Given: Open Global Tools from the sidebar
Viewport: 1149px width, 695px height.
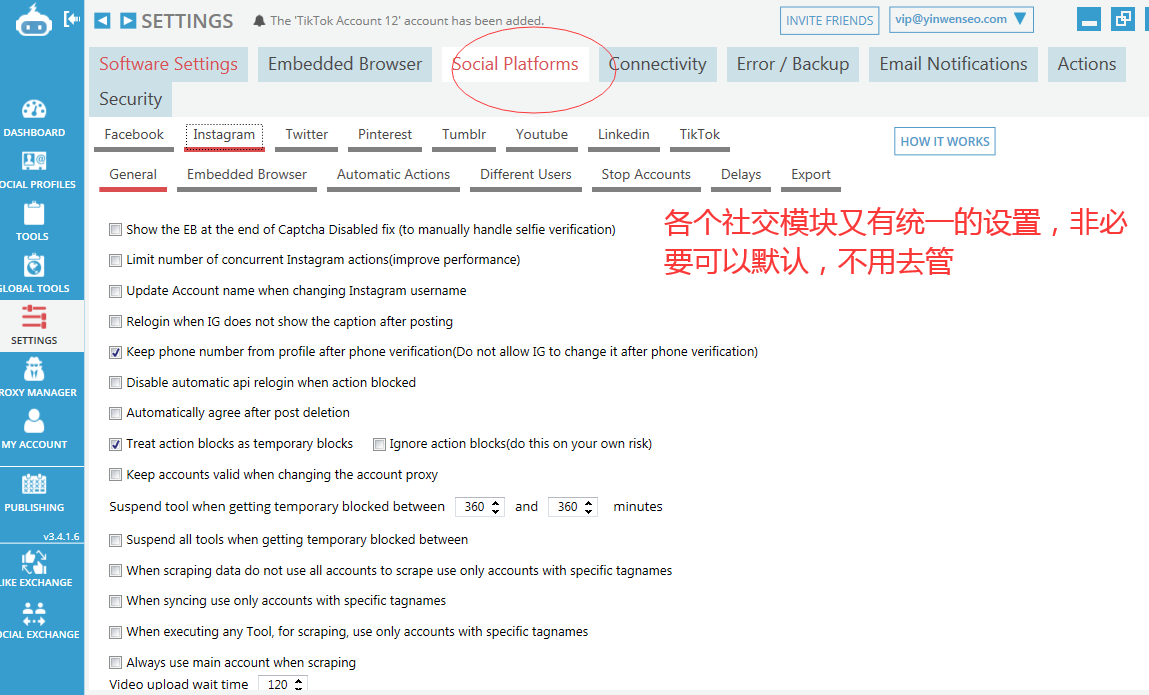Looking at the screenshot, I should (x=35, y=270).
